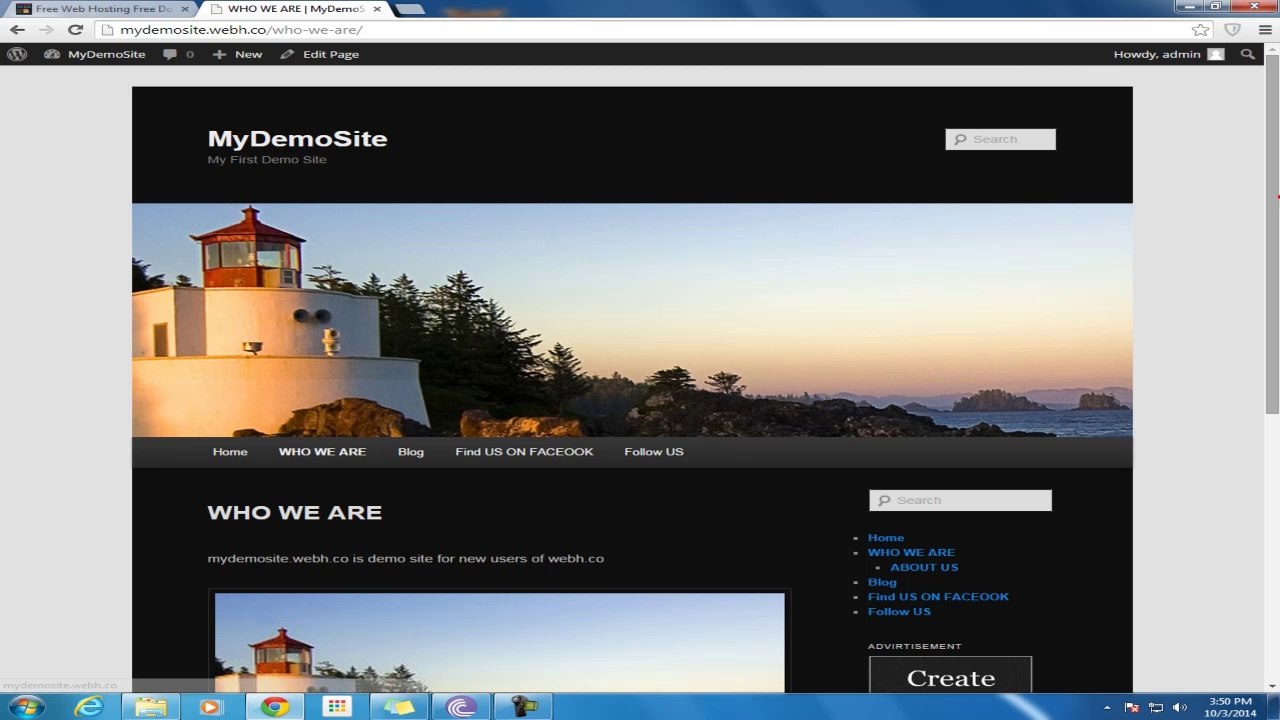
Task: Show hidden system tray icons
Action: click(x=1107, y=708)
